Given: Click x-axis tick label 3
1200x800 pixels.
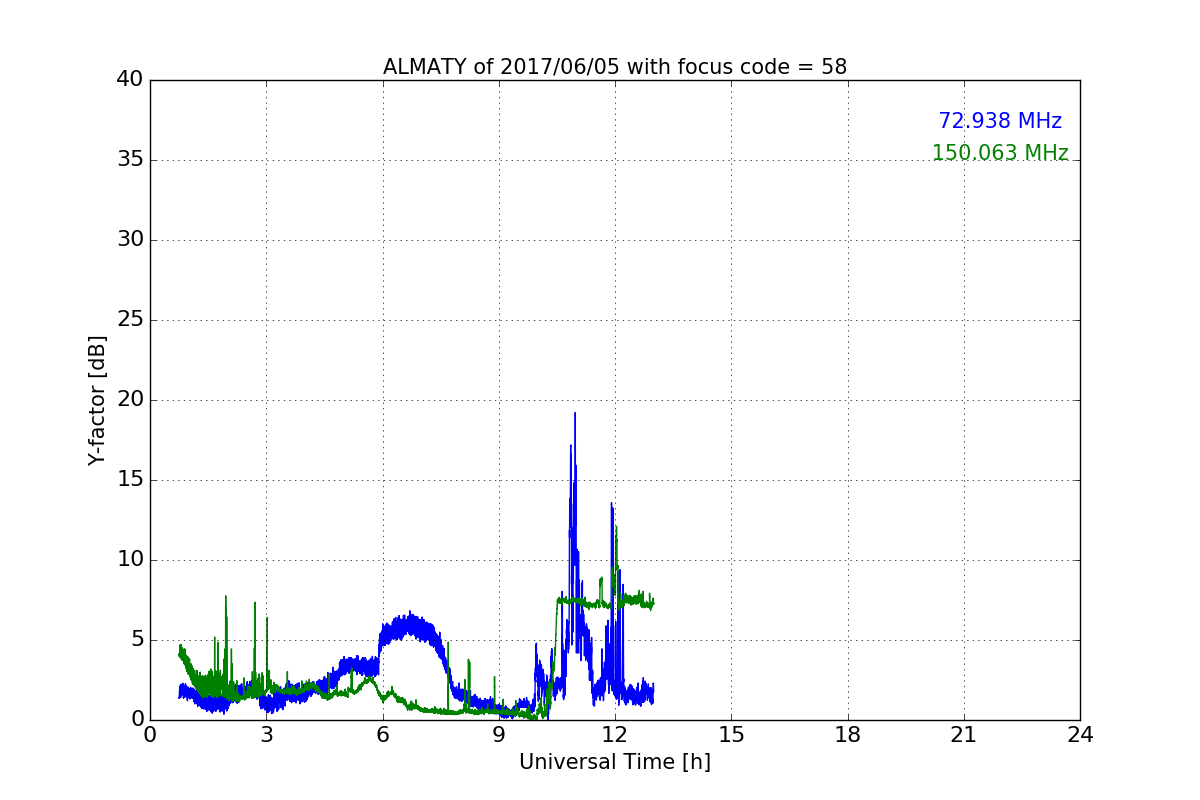Looking at the screenshot, I should coord(266,735).
